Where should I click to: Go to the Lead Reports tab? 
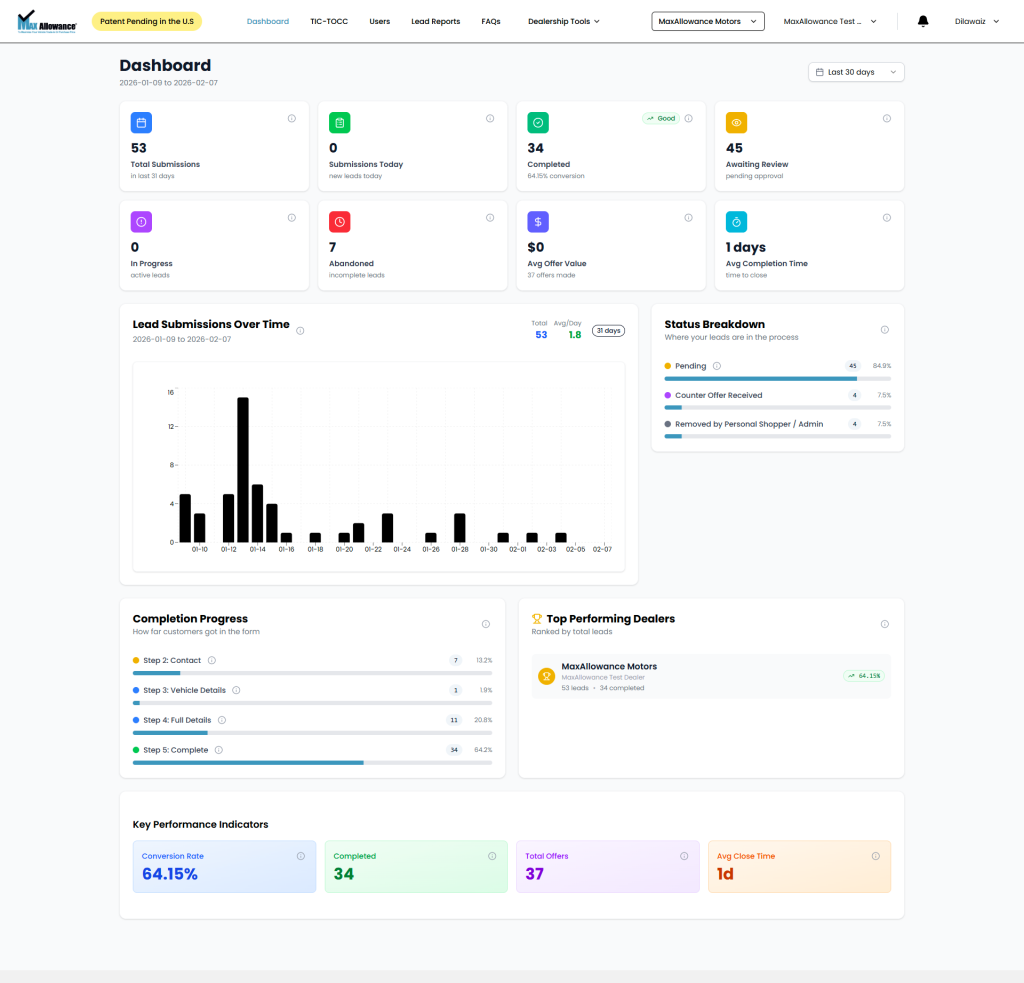pyautogui.click(x=435, y=21)
